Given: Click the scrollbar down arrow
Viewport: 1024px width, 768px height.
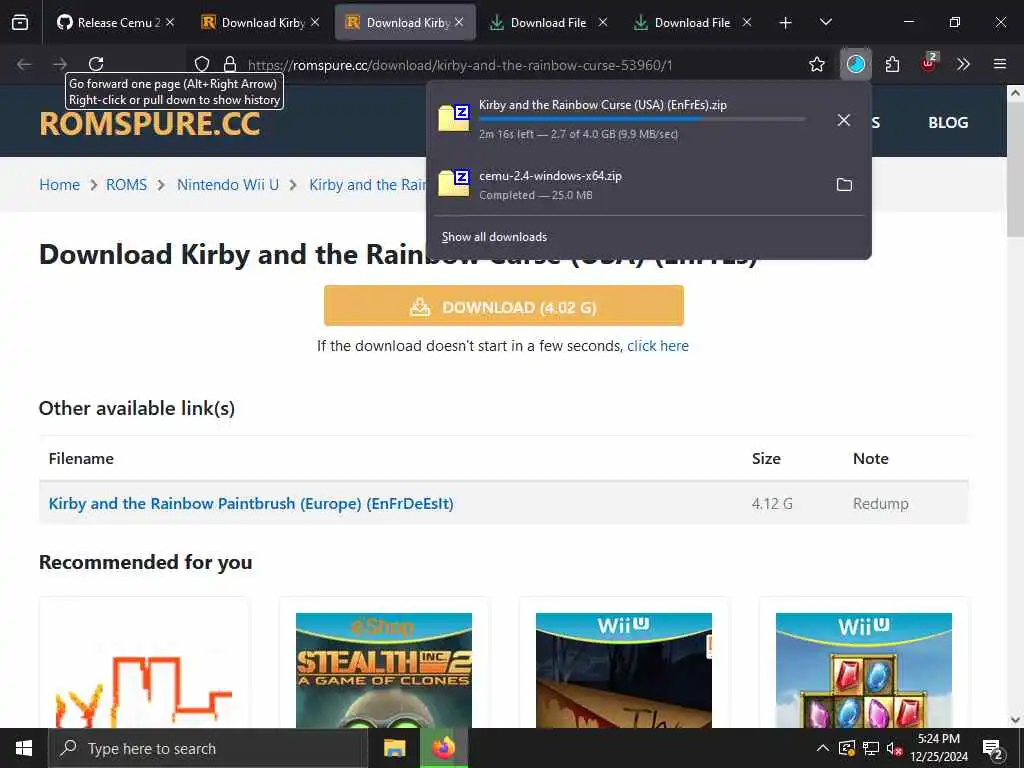Looking at the screenshot, I should point(1015,720).
